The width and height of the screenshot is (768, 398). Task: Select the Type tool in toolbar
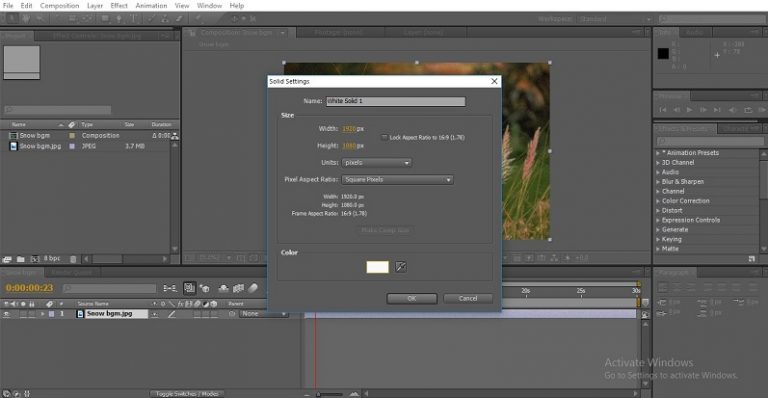pos(133,19)
